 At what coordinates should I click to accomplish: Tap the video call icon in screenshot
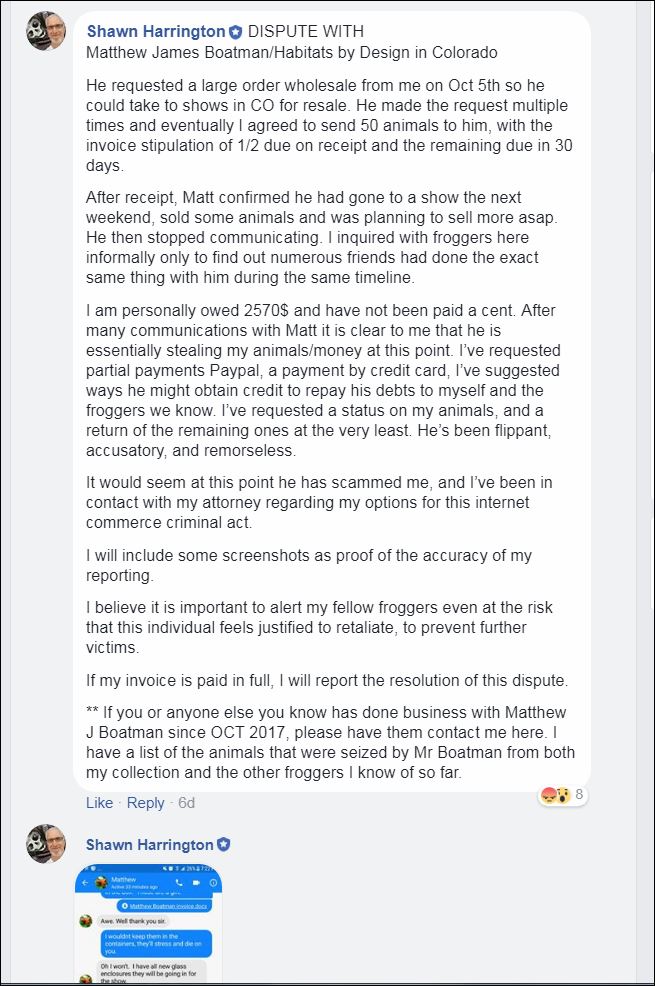pos(196,883)
